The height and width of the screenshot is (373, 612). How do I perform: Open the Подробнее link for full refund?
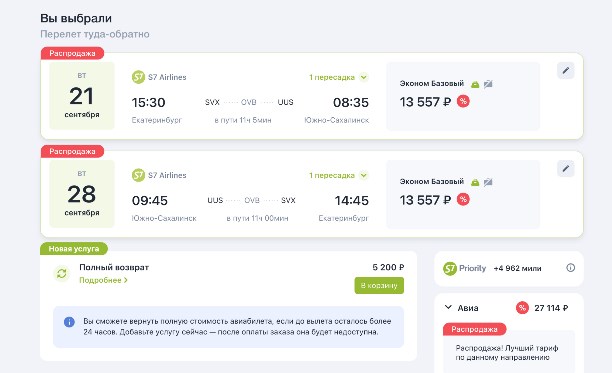103,280
